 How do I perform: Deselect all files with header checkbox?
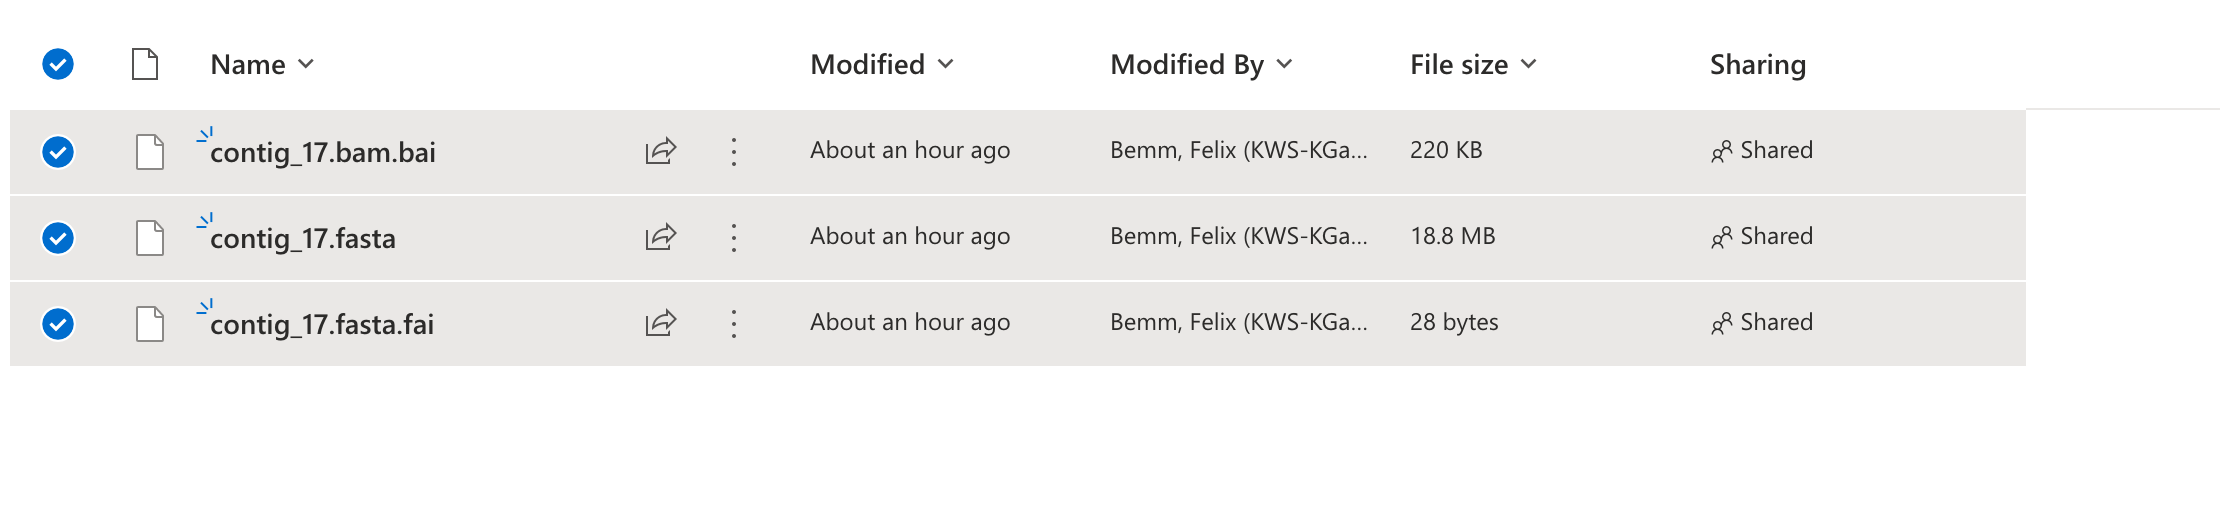pos(58,64)
